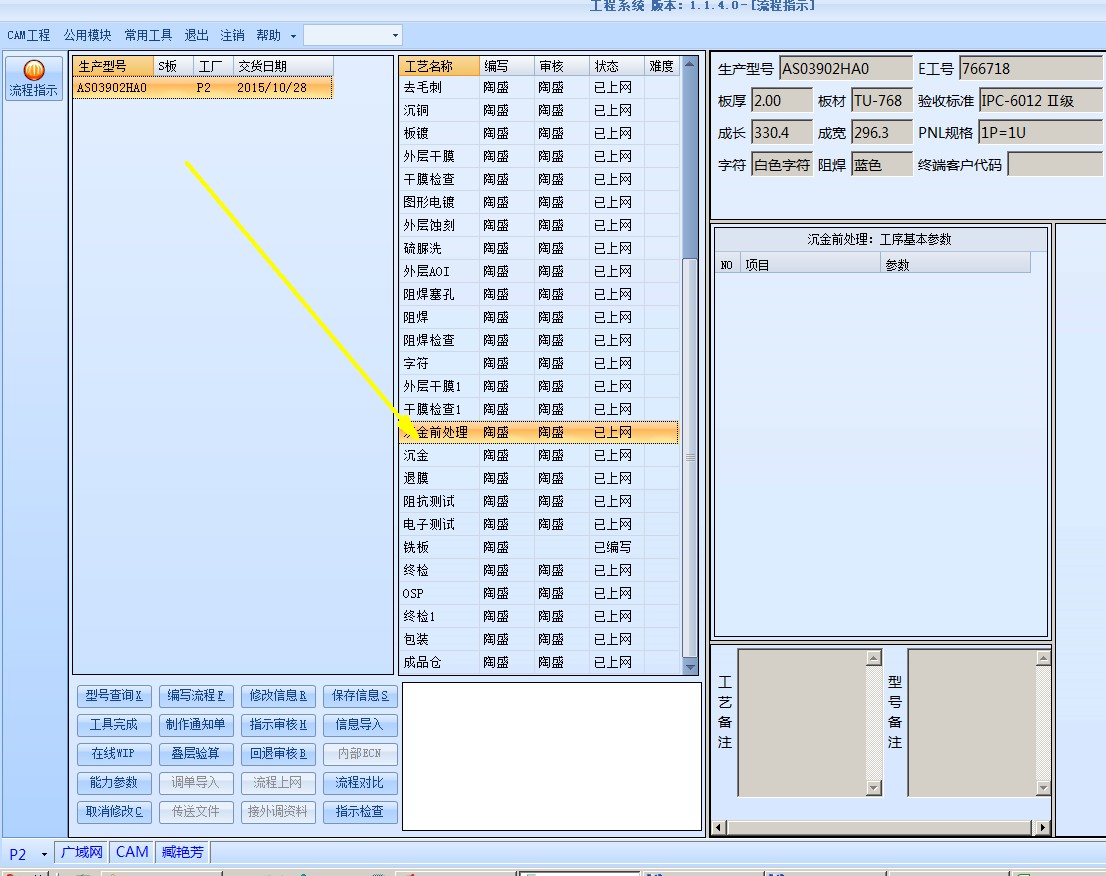
Task: Click the 生产型号 input field
Action: click(x=846, y=69)
